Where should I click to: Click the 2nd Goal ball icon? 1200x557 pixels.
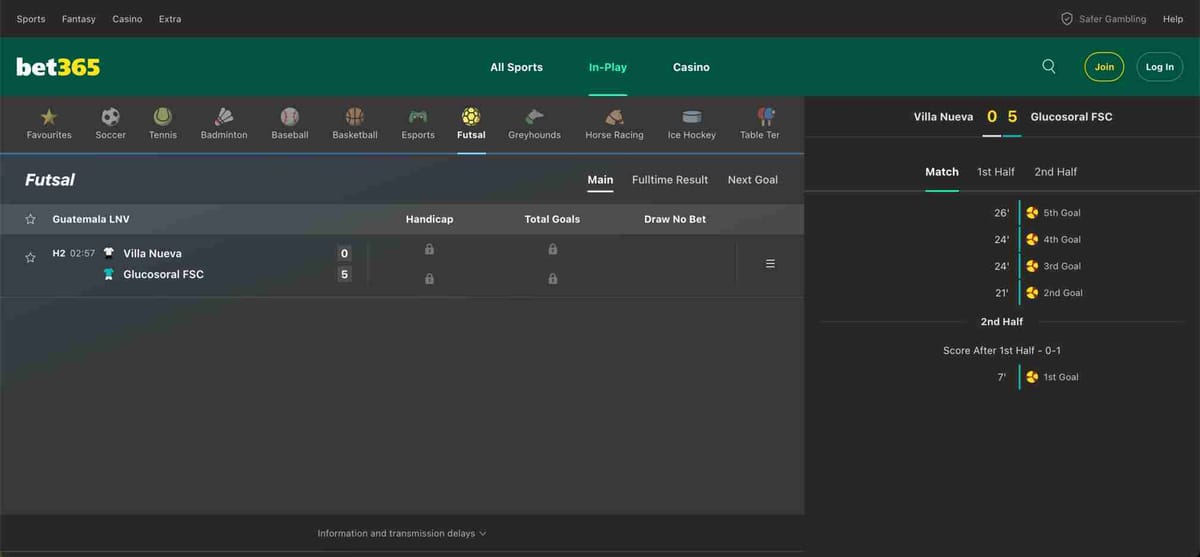pos(1032,293)
